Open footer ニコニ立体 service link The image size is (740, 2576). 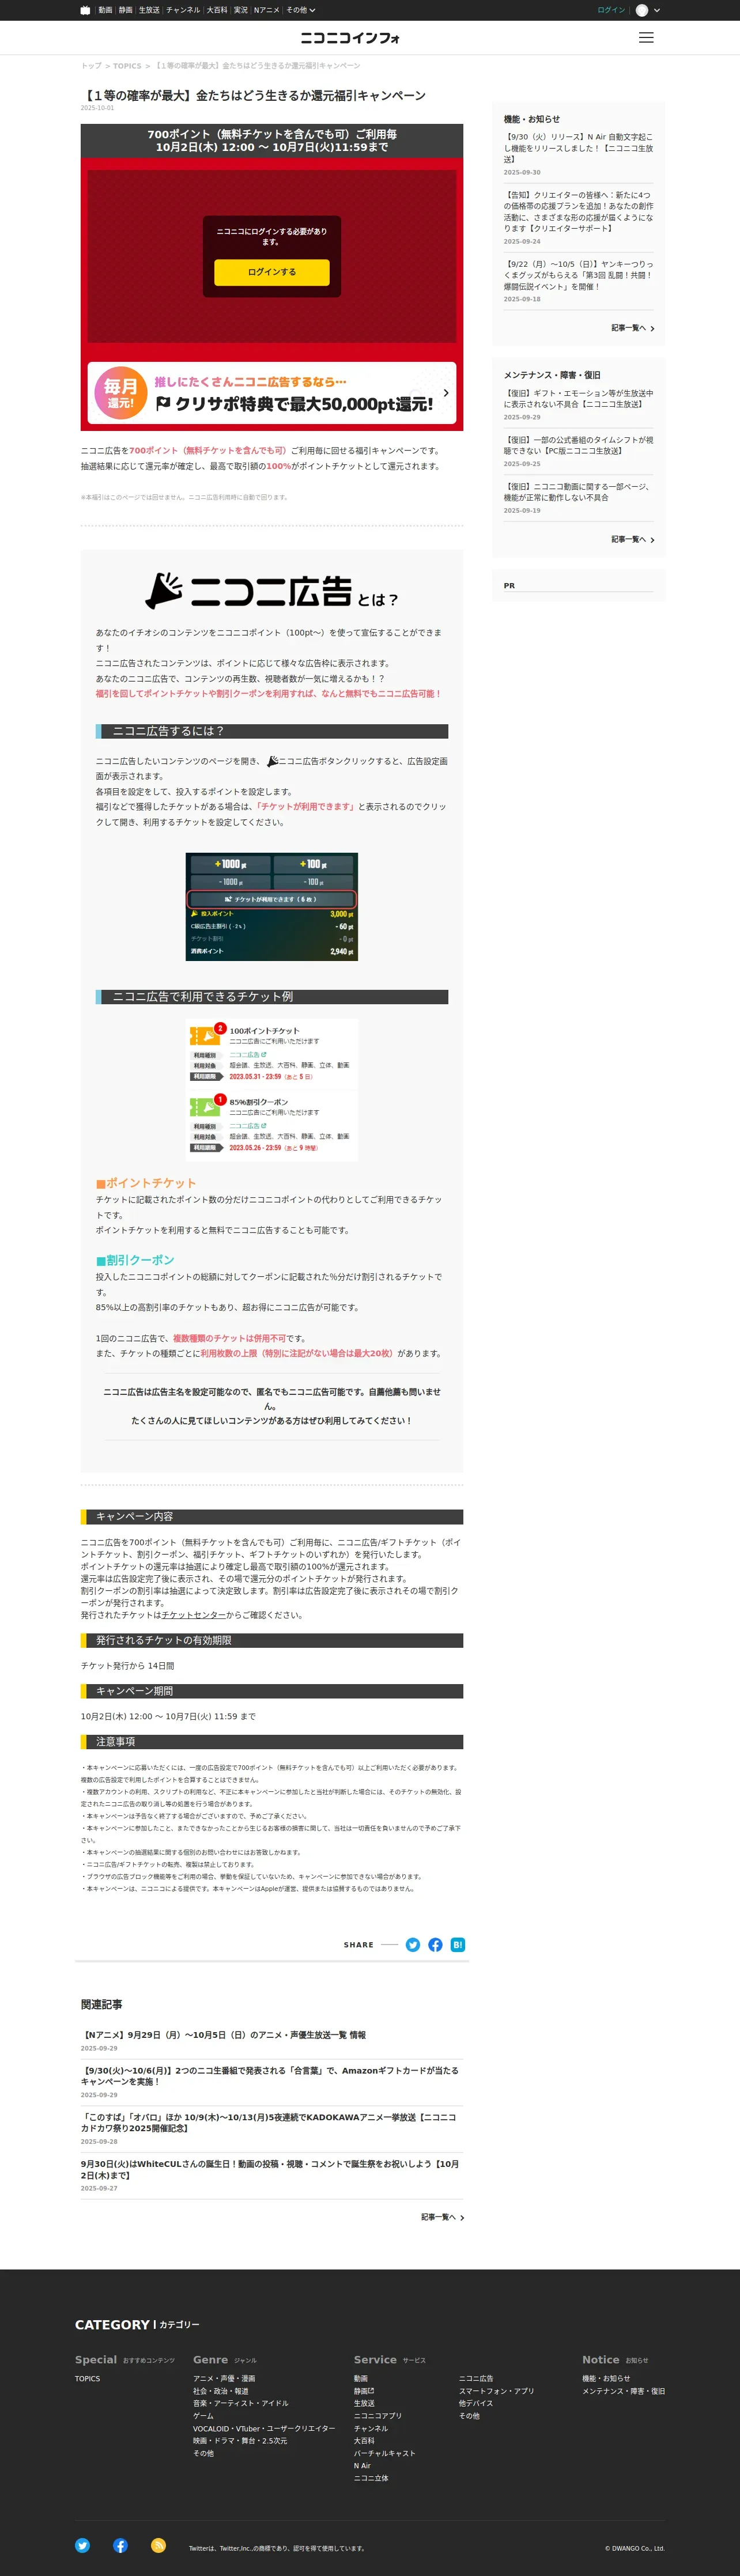tap(371, 2478)
